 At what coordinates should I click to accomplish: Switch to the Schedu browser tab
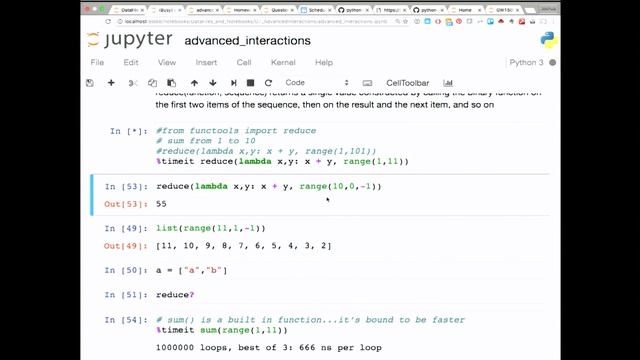315,10
